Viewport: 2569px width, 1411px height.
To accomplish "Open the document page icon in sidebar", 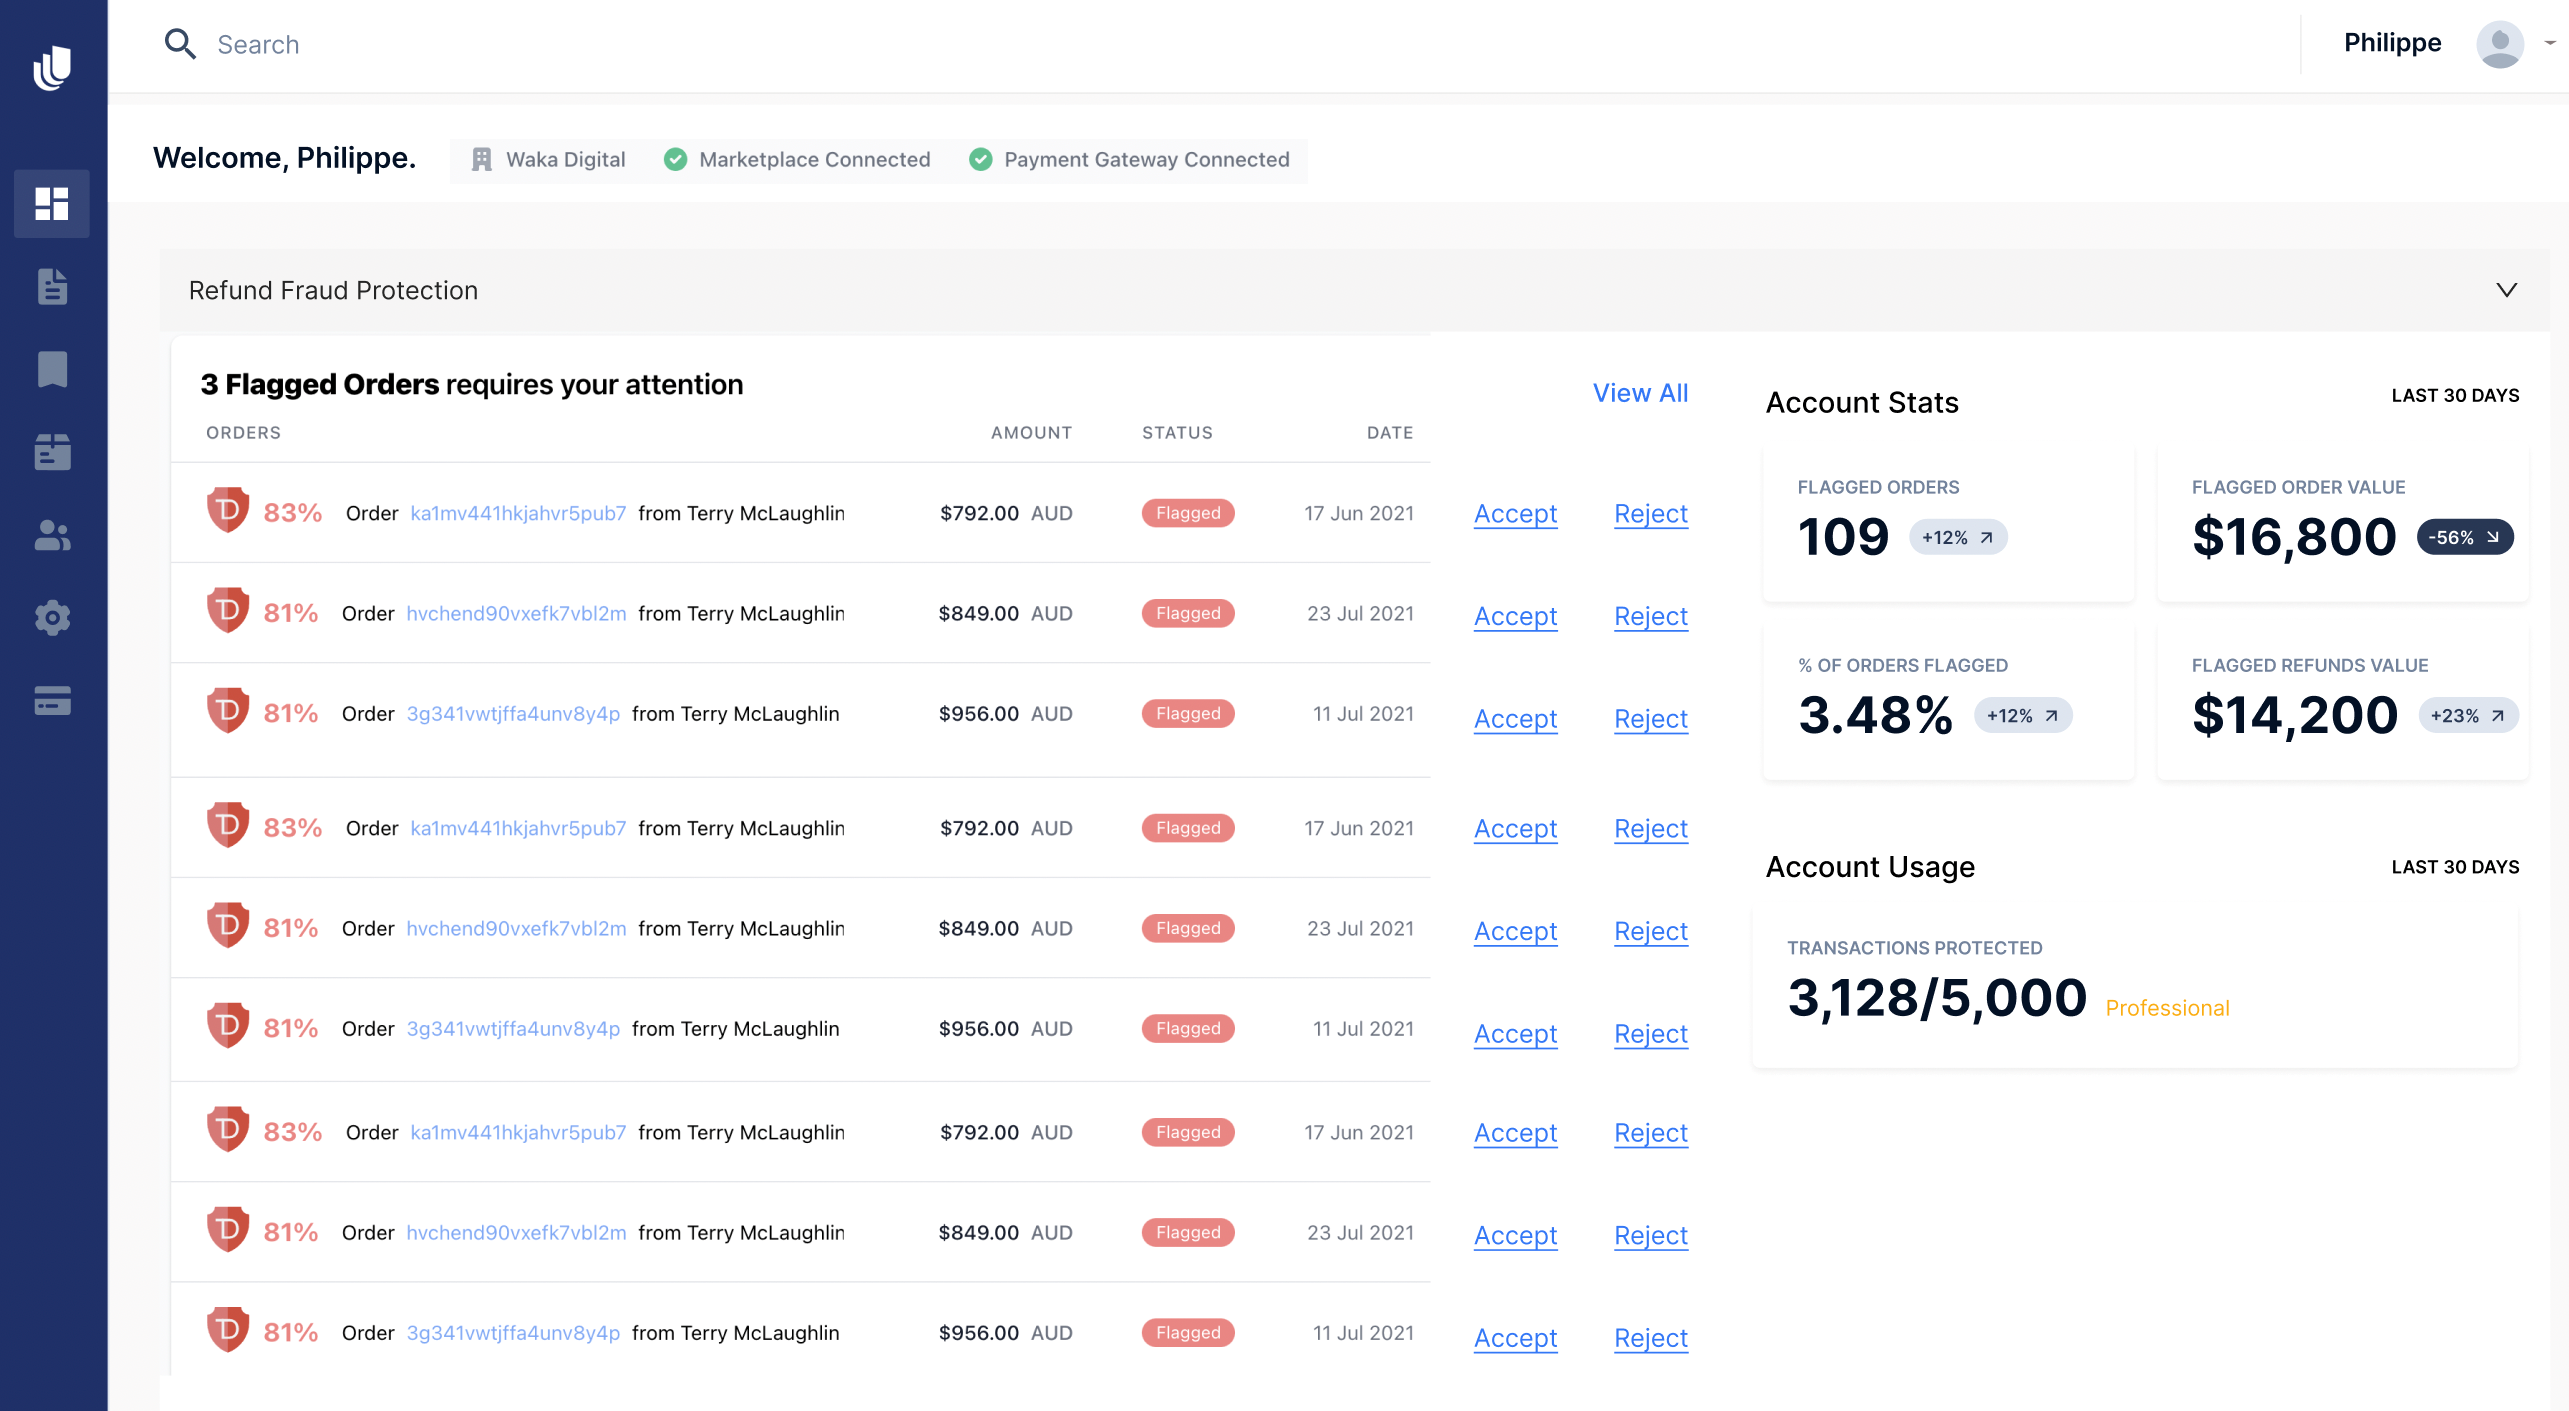I will coord(52,287).
